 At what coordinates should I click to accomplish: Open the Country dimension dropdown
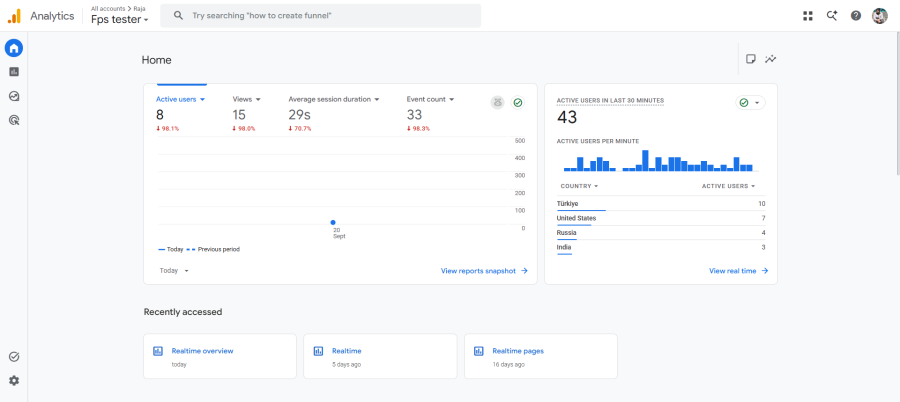click(579, 186)
